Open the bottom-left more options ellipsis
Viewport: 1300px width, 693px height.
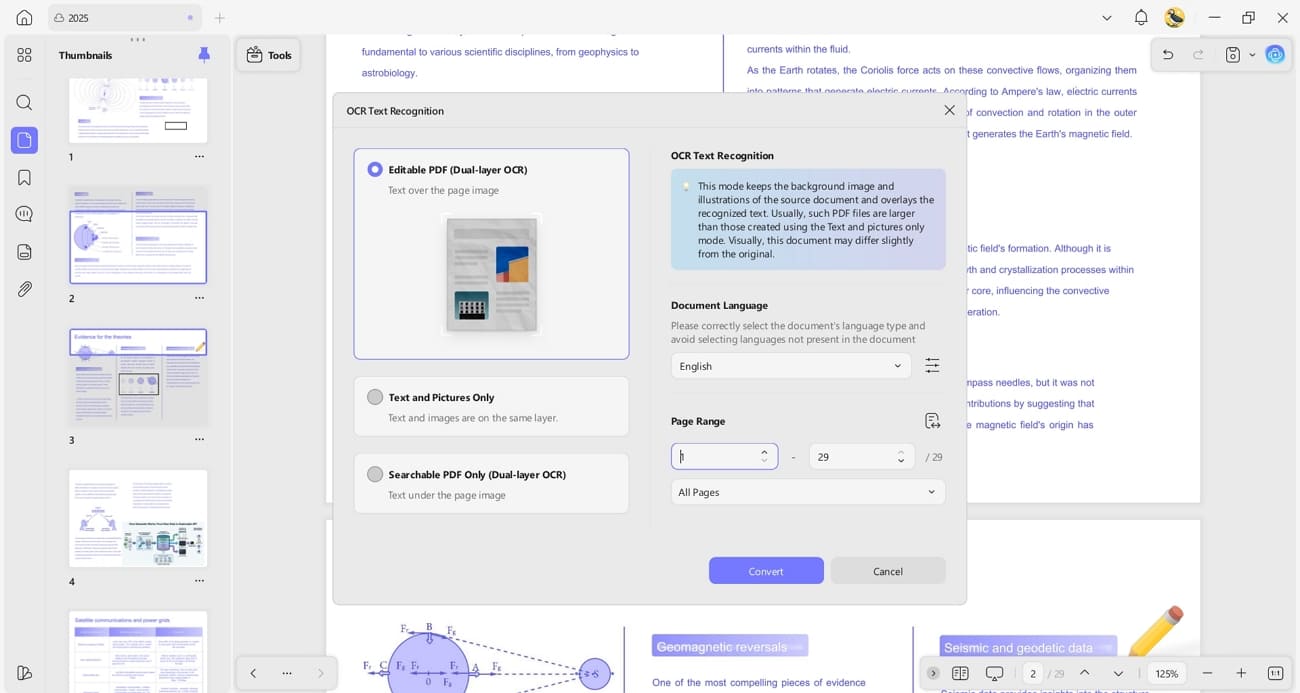(x=287, y=673)
